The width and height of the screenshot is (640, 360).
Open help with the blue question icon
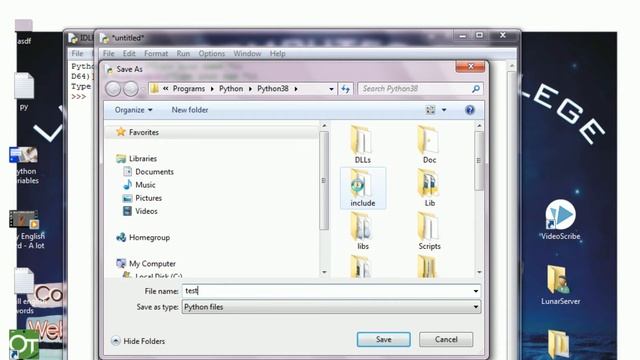click(x=470, y=110)
